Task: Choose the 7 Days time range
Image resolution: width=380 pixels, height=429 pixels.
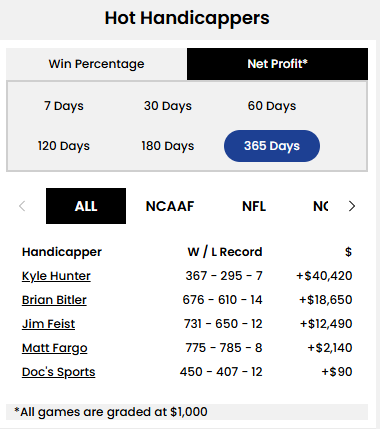Action: click(64, 106)
